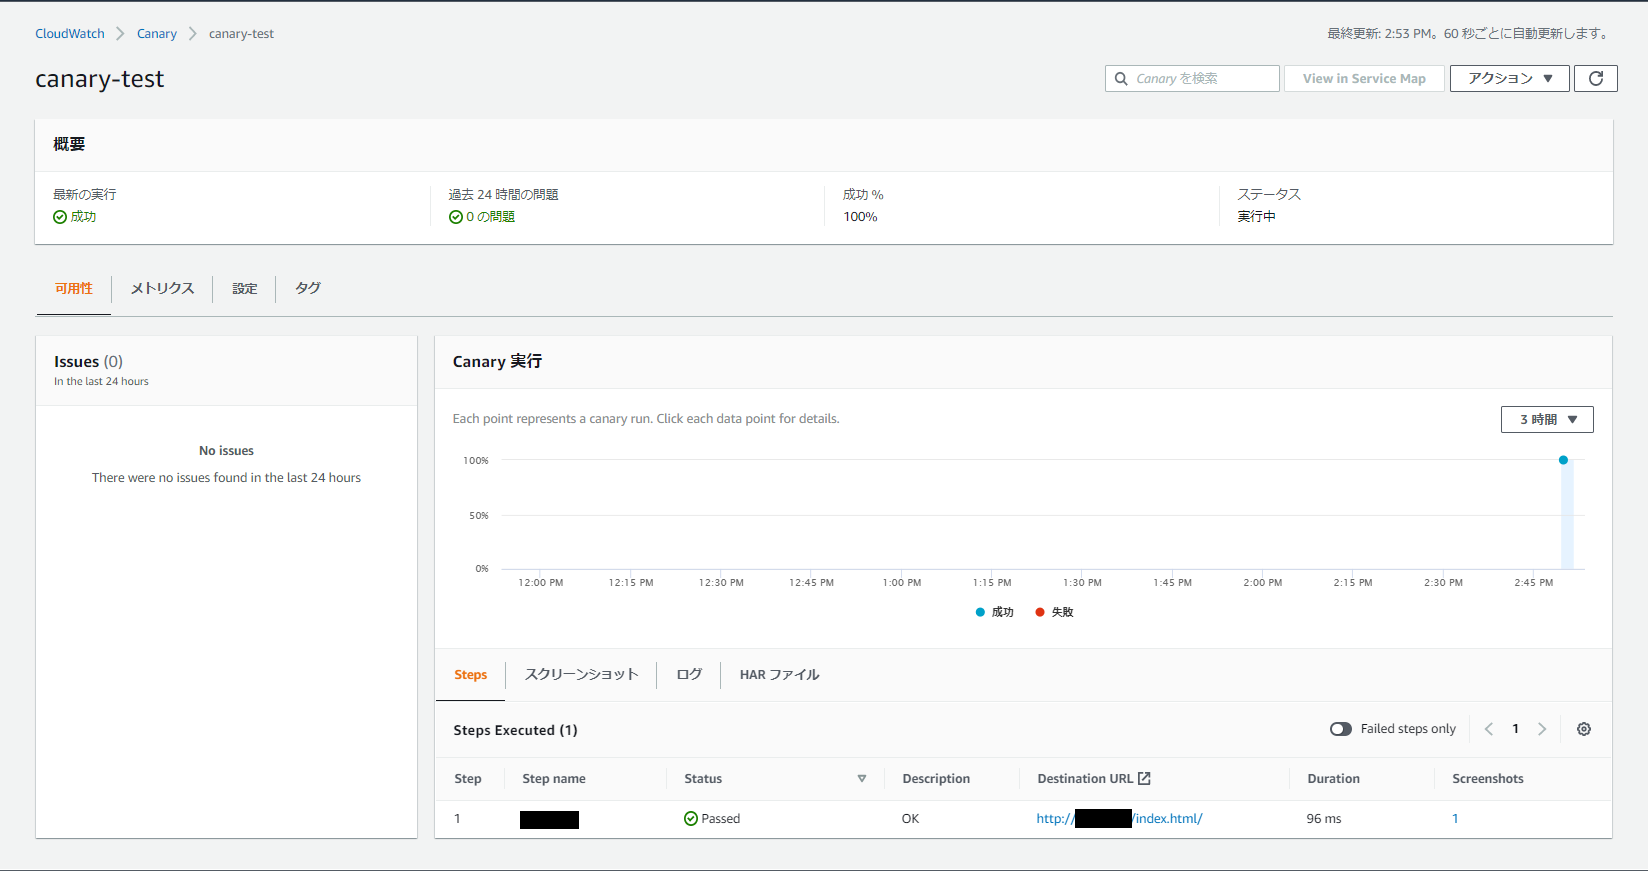The width and height of the screenshot is (1648, 871).
Task: Click search magnifier icon in Canary search
Action: [1121, 78]
